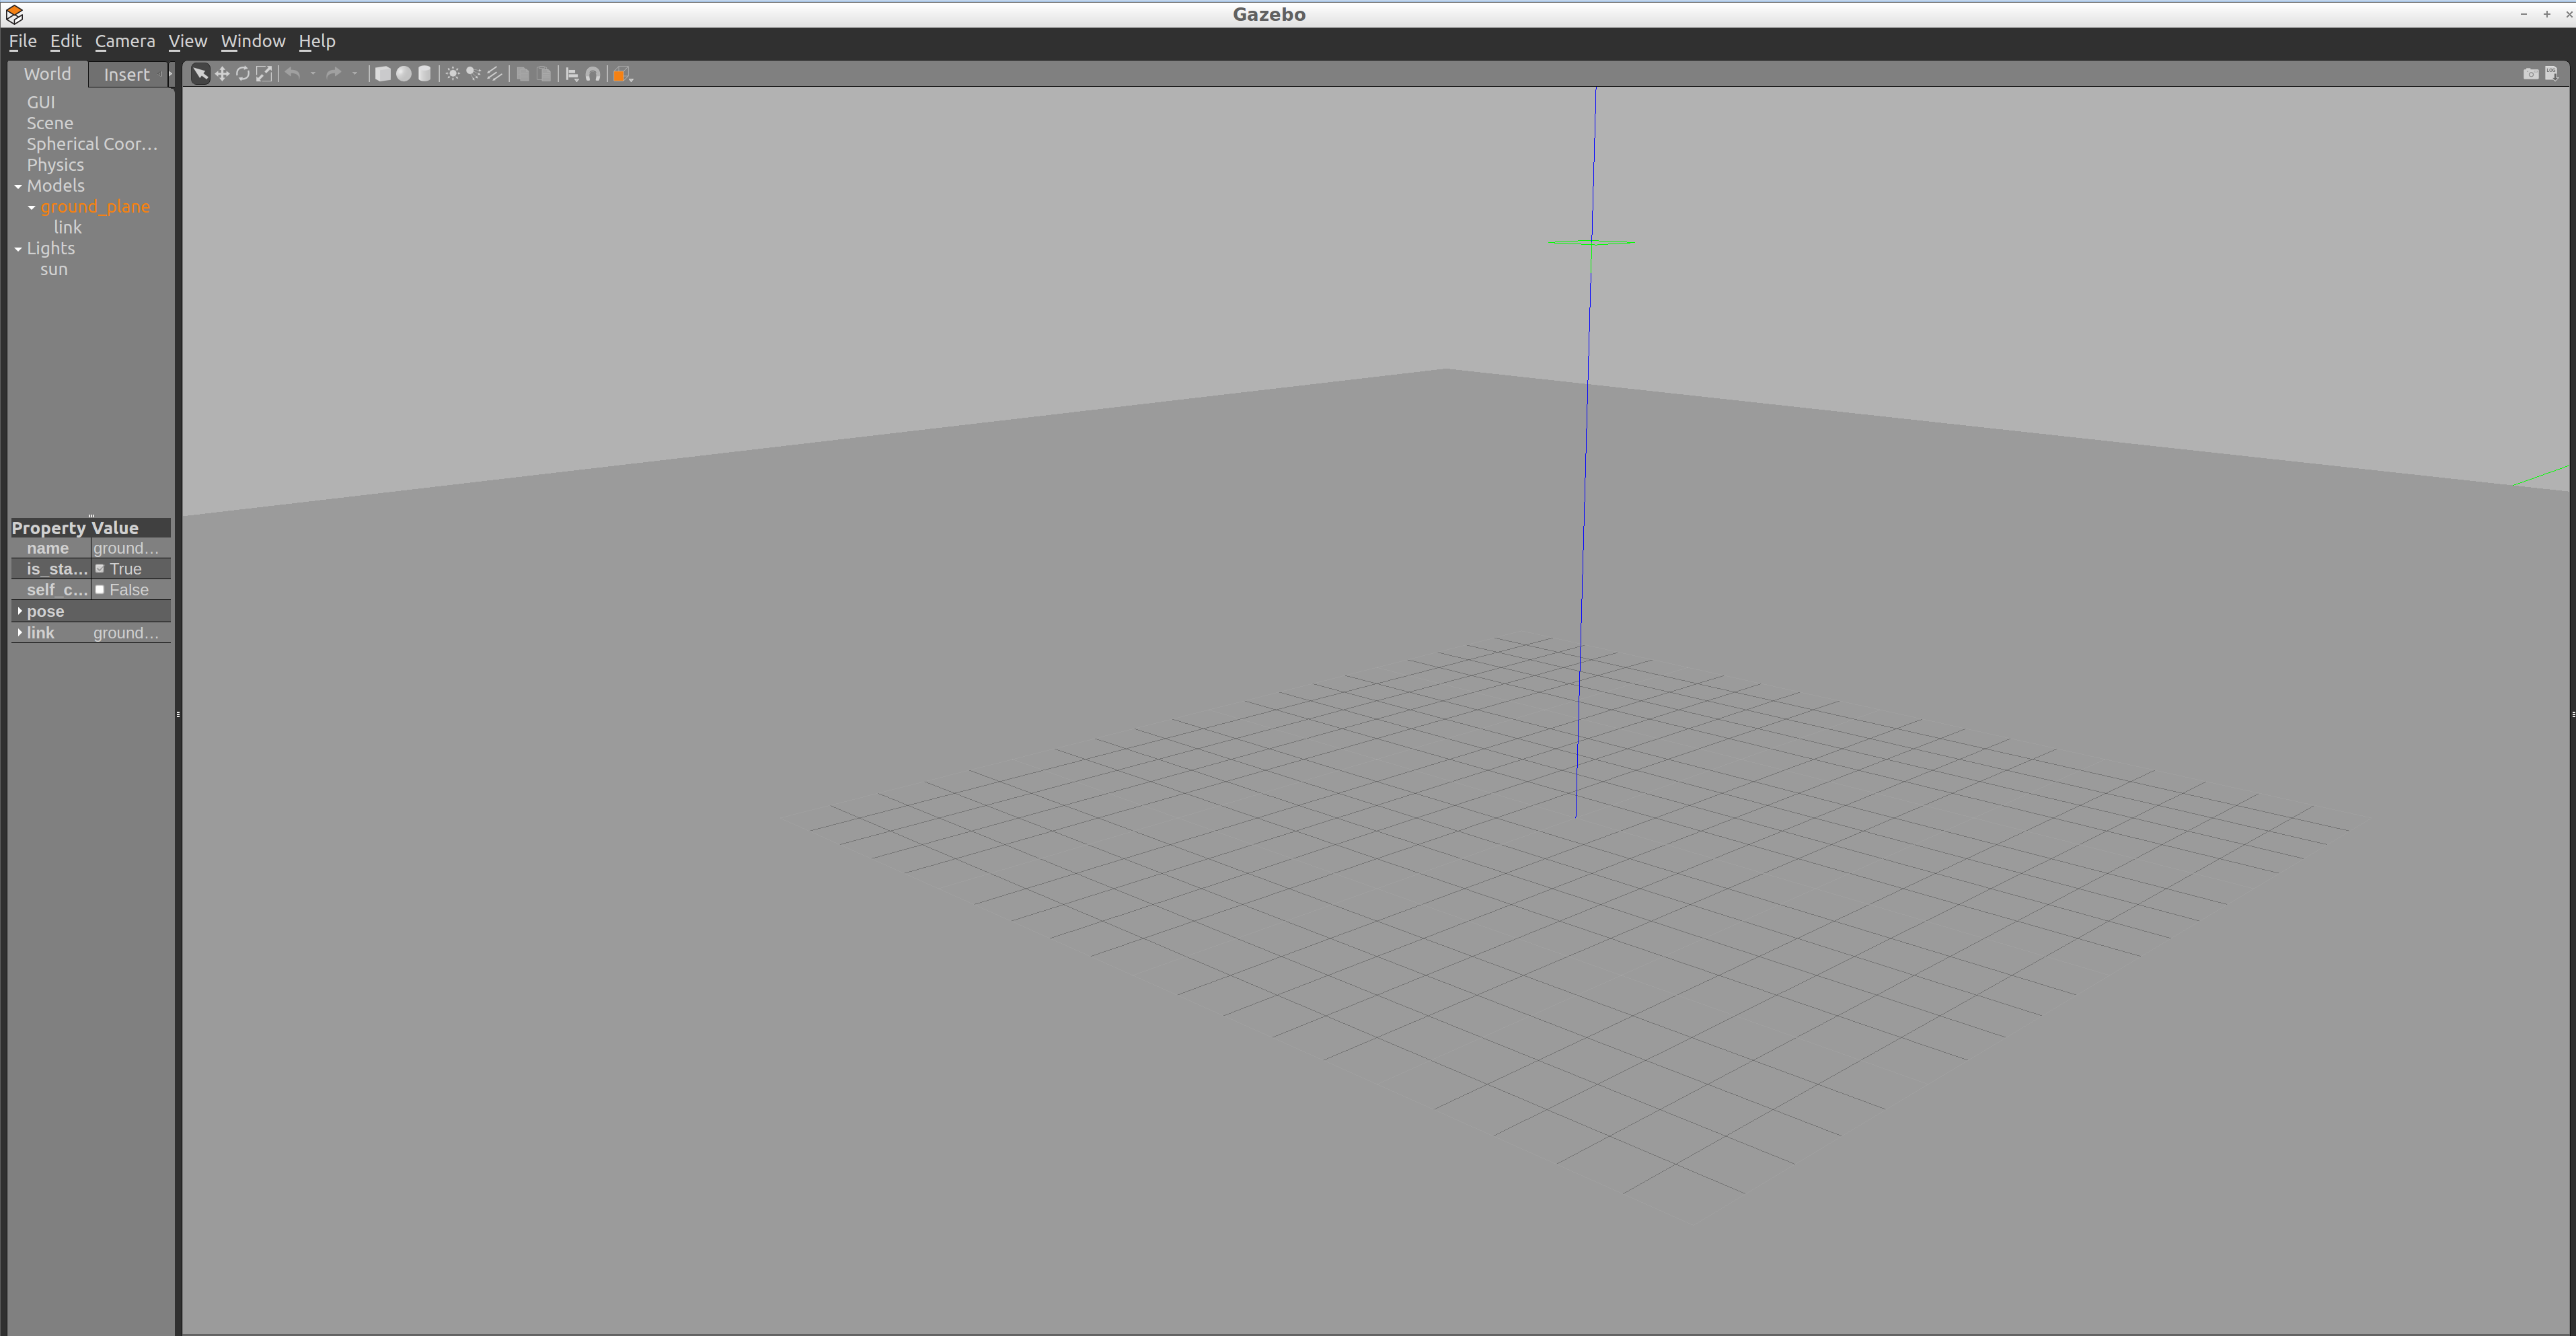Image resolution: width=2576 pixels, height=1336 pixels.
Task: Expand the Lights tree item
Action: 17,247
